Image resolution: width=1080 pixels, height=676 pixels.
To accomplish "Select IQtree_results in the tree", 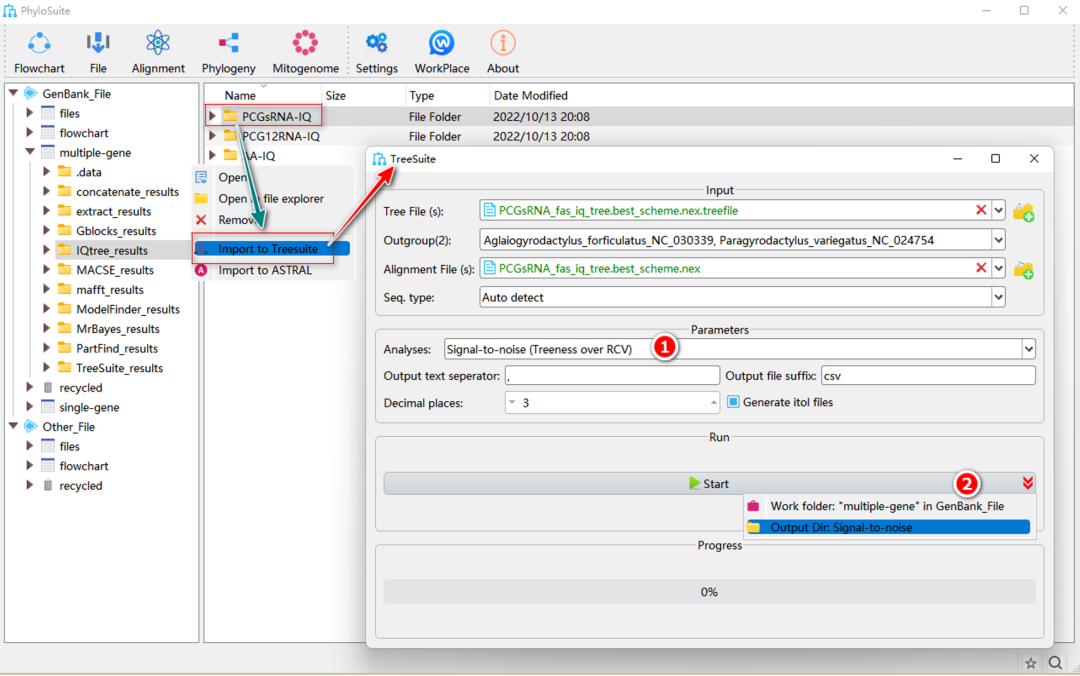I will coord(112,250).
